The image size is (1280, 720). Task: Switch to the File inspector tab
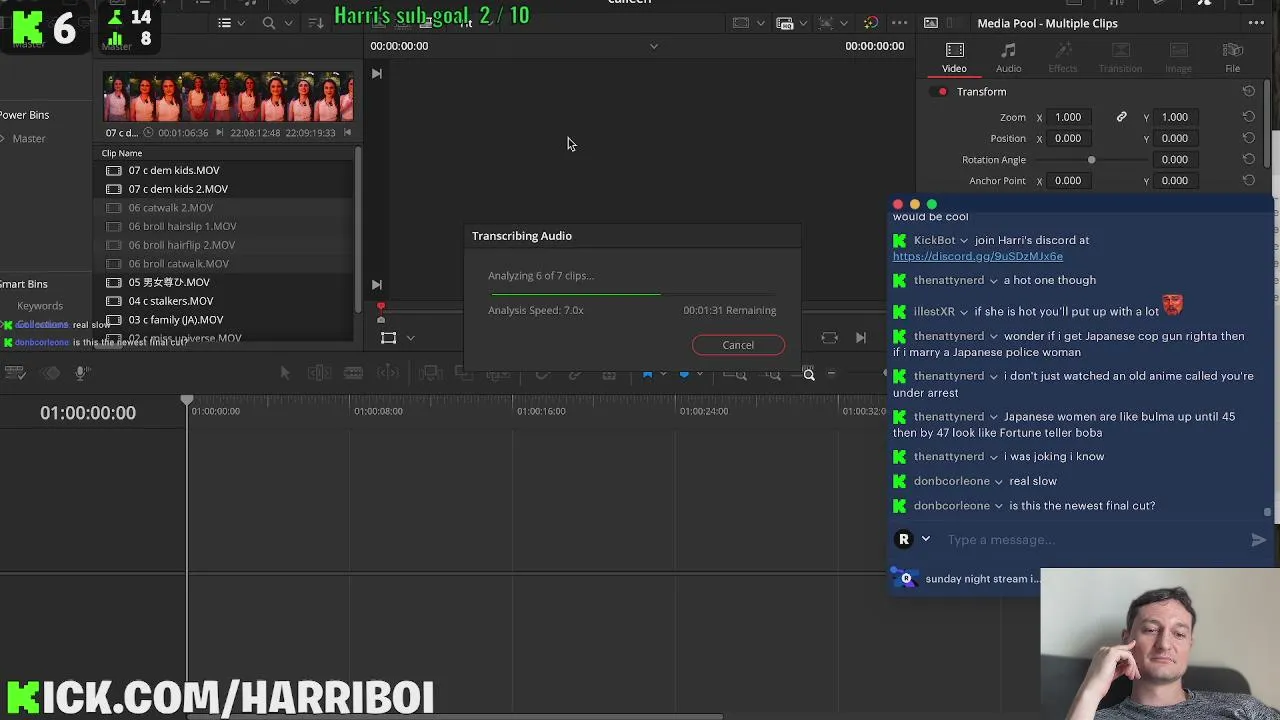tap(1233, 58)
